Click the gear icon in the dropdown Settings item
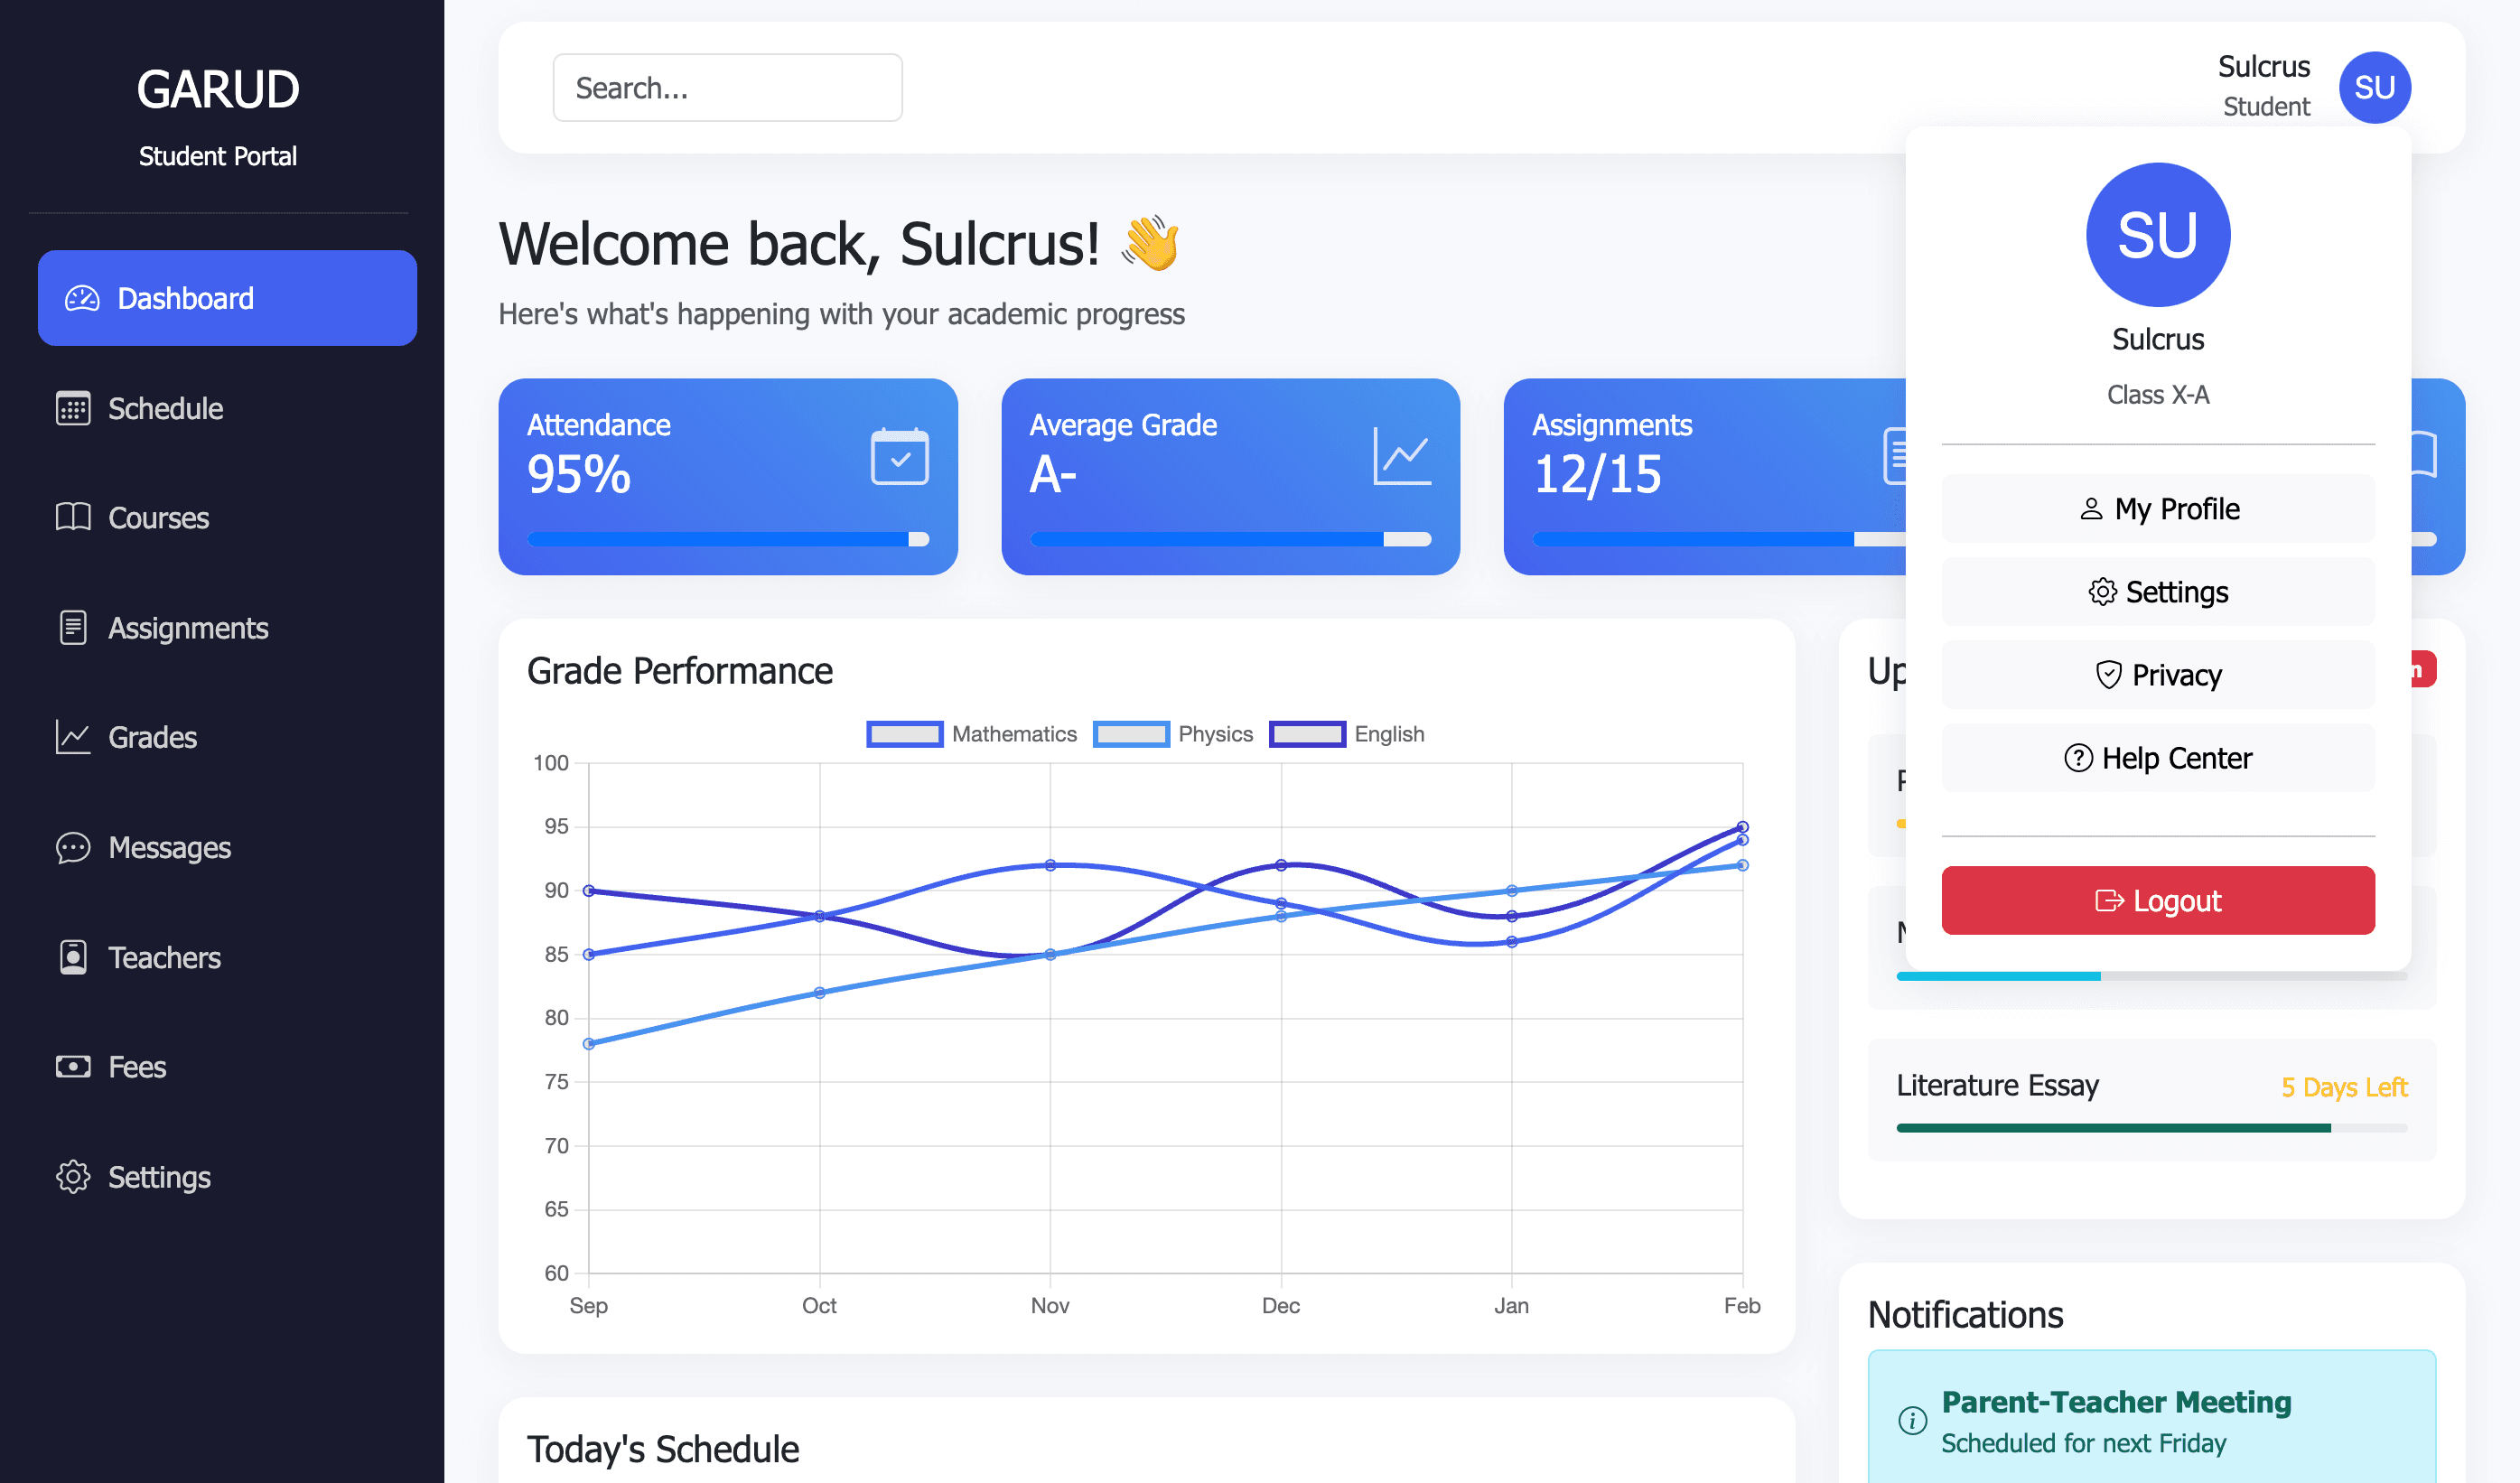This screenshot has height=1483, width=2520. click(x=2102, y=592)
